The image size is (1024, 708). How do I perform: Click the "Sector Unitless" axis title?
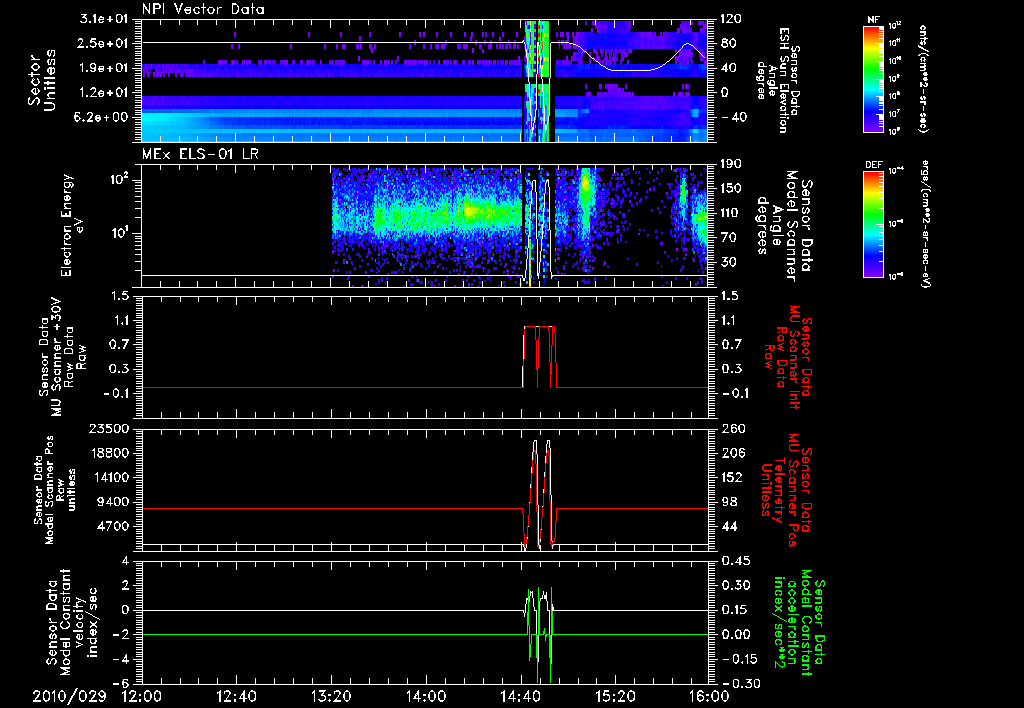pos(42,80)
